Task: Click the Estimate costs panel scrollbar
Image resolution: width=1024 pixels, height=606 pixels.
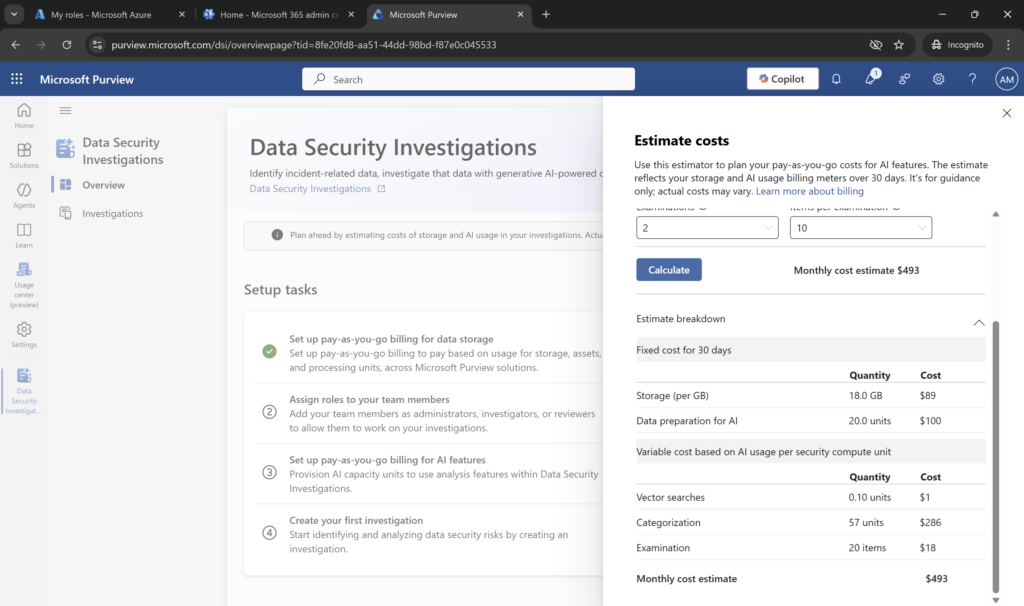Action: (994, 450)
